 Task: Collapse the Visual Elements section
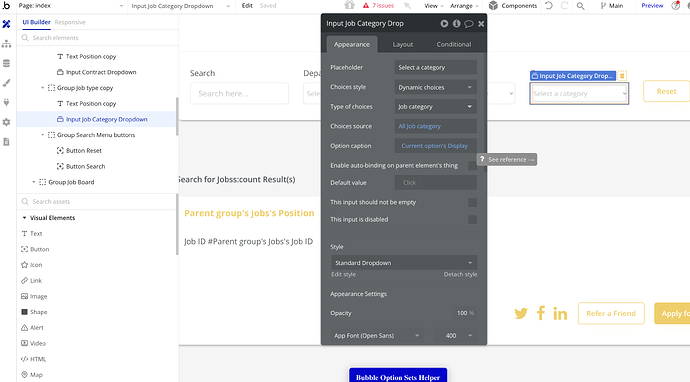24,218
